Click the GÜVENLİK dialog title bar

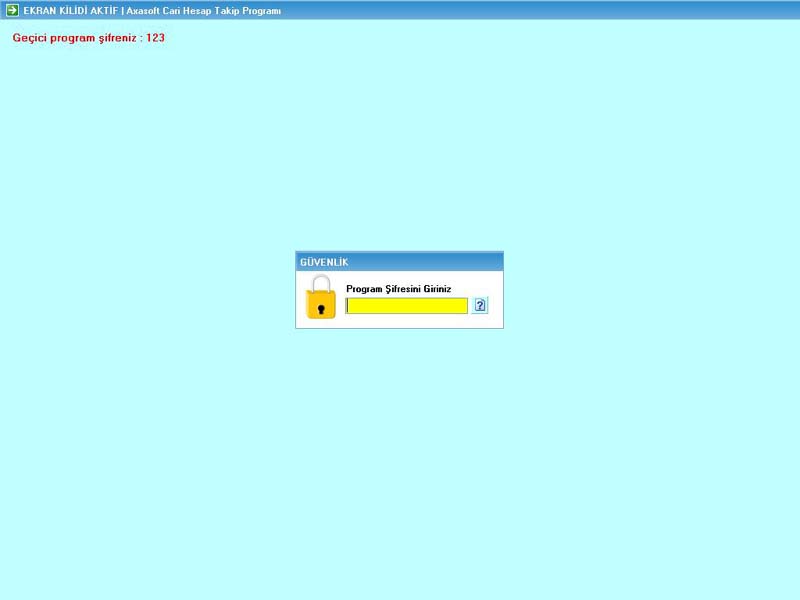point(399,262)
